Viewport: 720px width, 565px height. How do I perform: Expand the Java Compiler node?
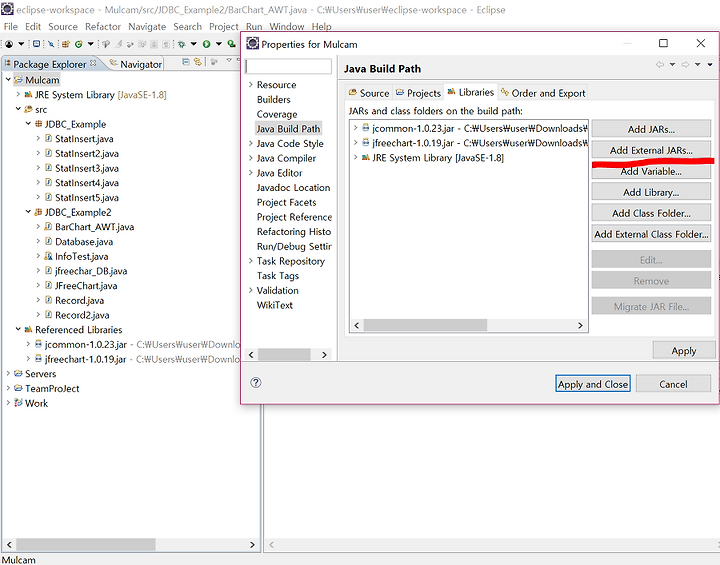coord(251,158)
